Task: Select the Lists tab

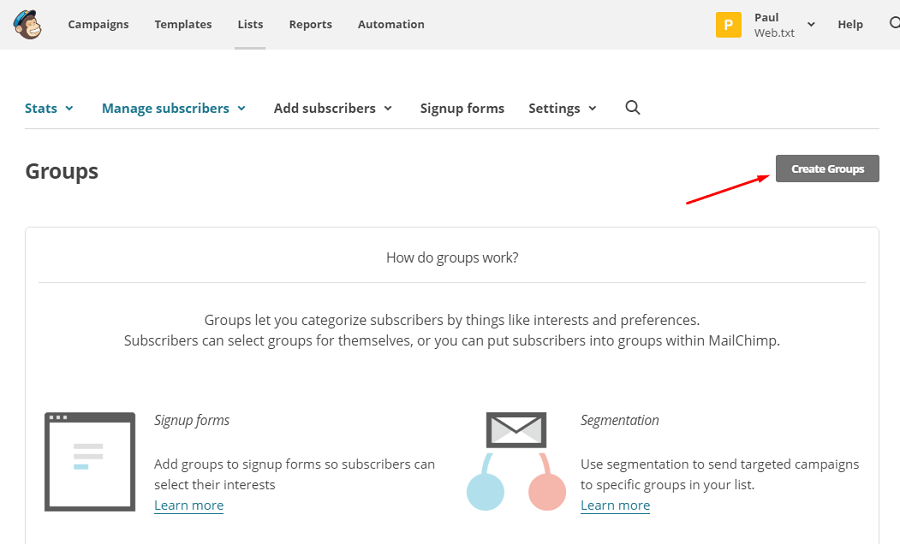Action: pos(251,24)
